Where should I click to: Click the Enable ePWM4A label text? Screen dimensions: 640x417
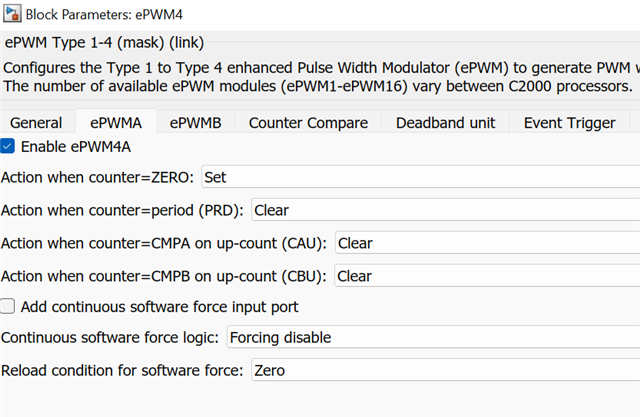coord(76,146)
